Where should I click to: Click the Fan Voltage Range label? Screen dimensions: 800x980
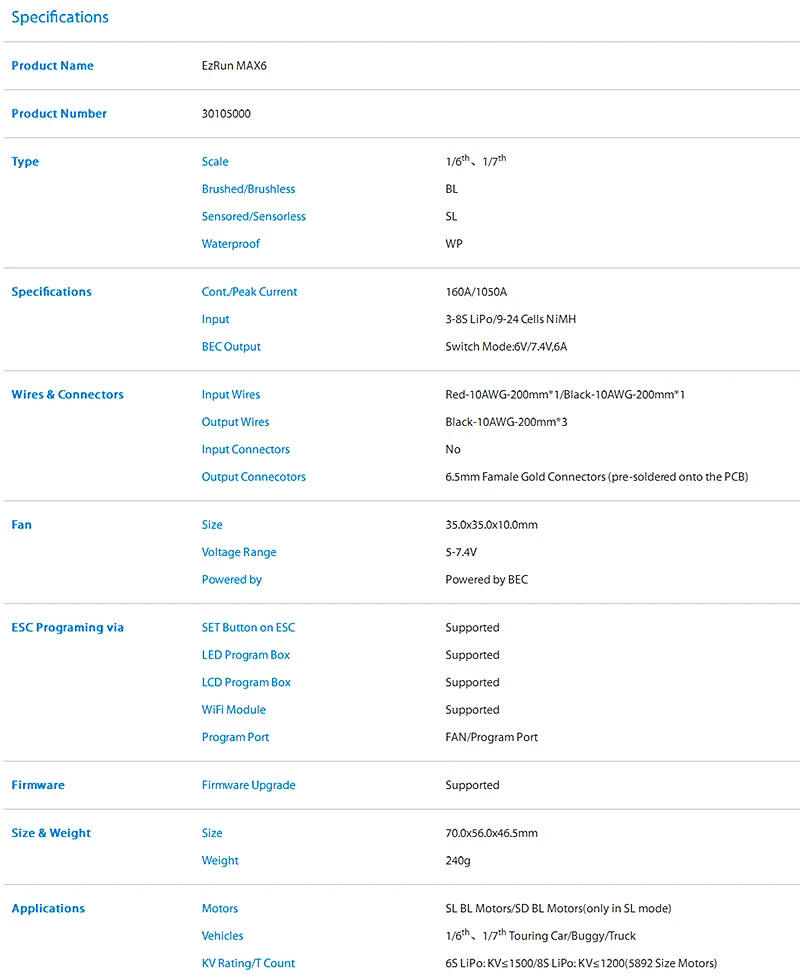(x=239, y=552)
